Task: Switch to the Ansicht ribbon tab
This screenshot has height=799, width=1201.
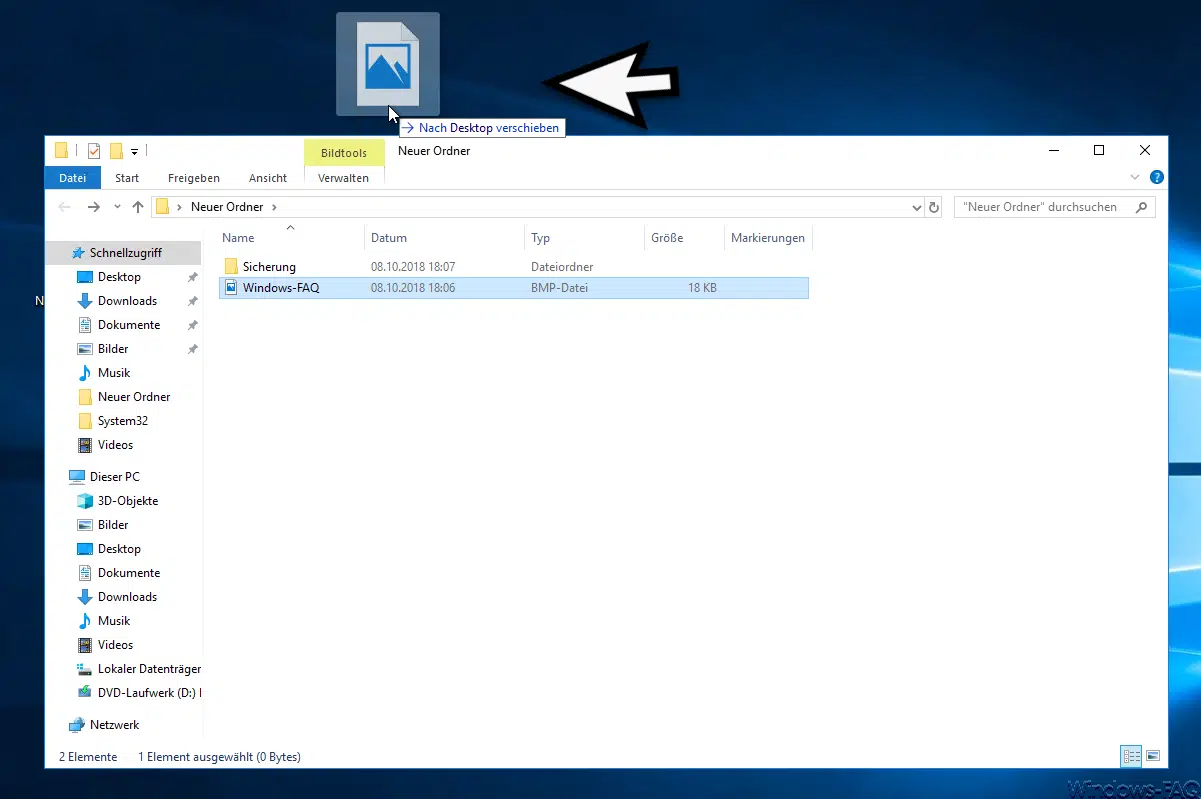Action: click(267, 178)
